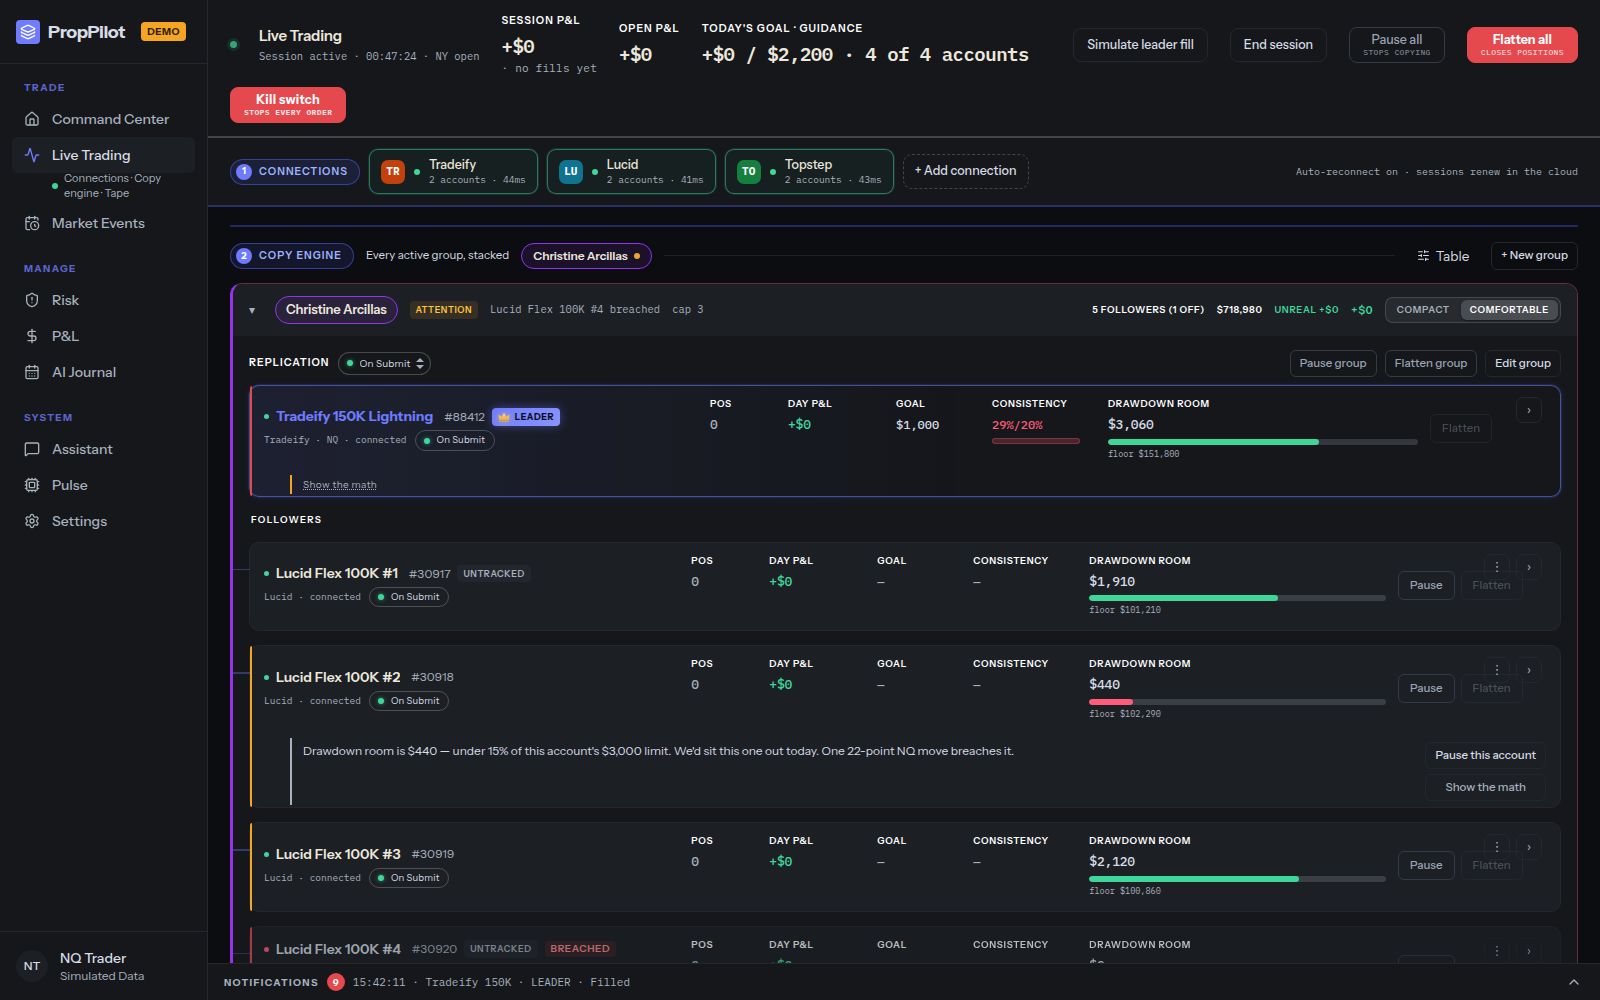Open more options for Lucid Flex 100K #2
Image resolution: width=1600 pixels, height=1000 pixels.
[x=1497, y=670]
